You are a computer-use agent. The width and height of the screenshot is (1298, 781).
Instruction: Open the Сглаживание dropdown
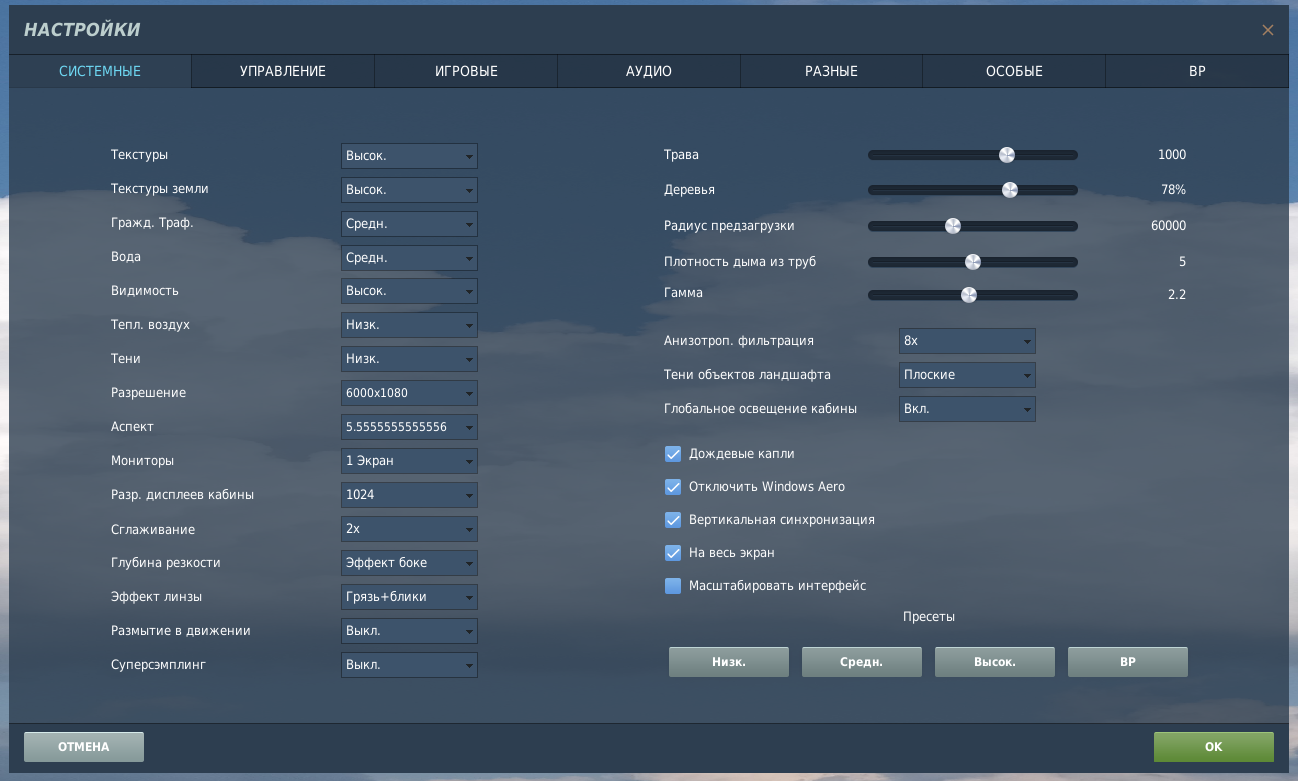tap(409, 529)
